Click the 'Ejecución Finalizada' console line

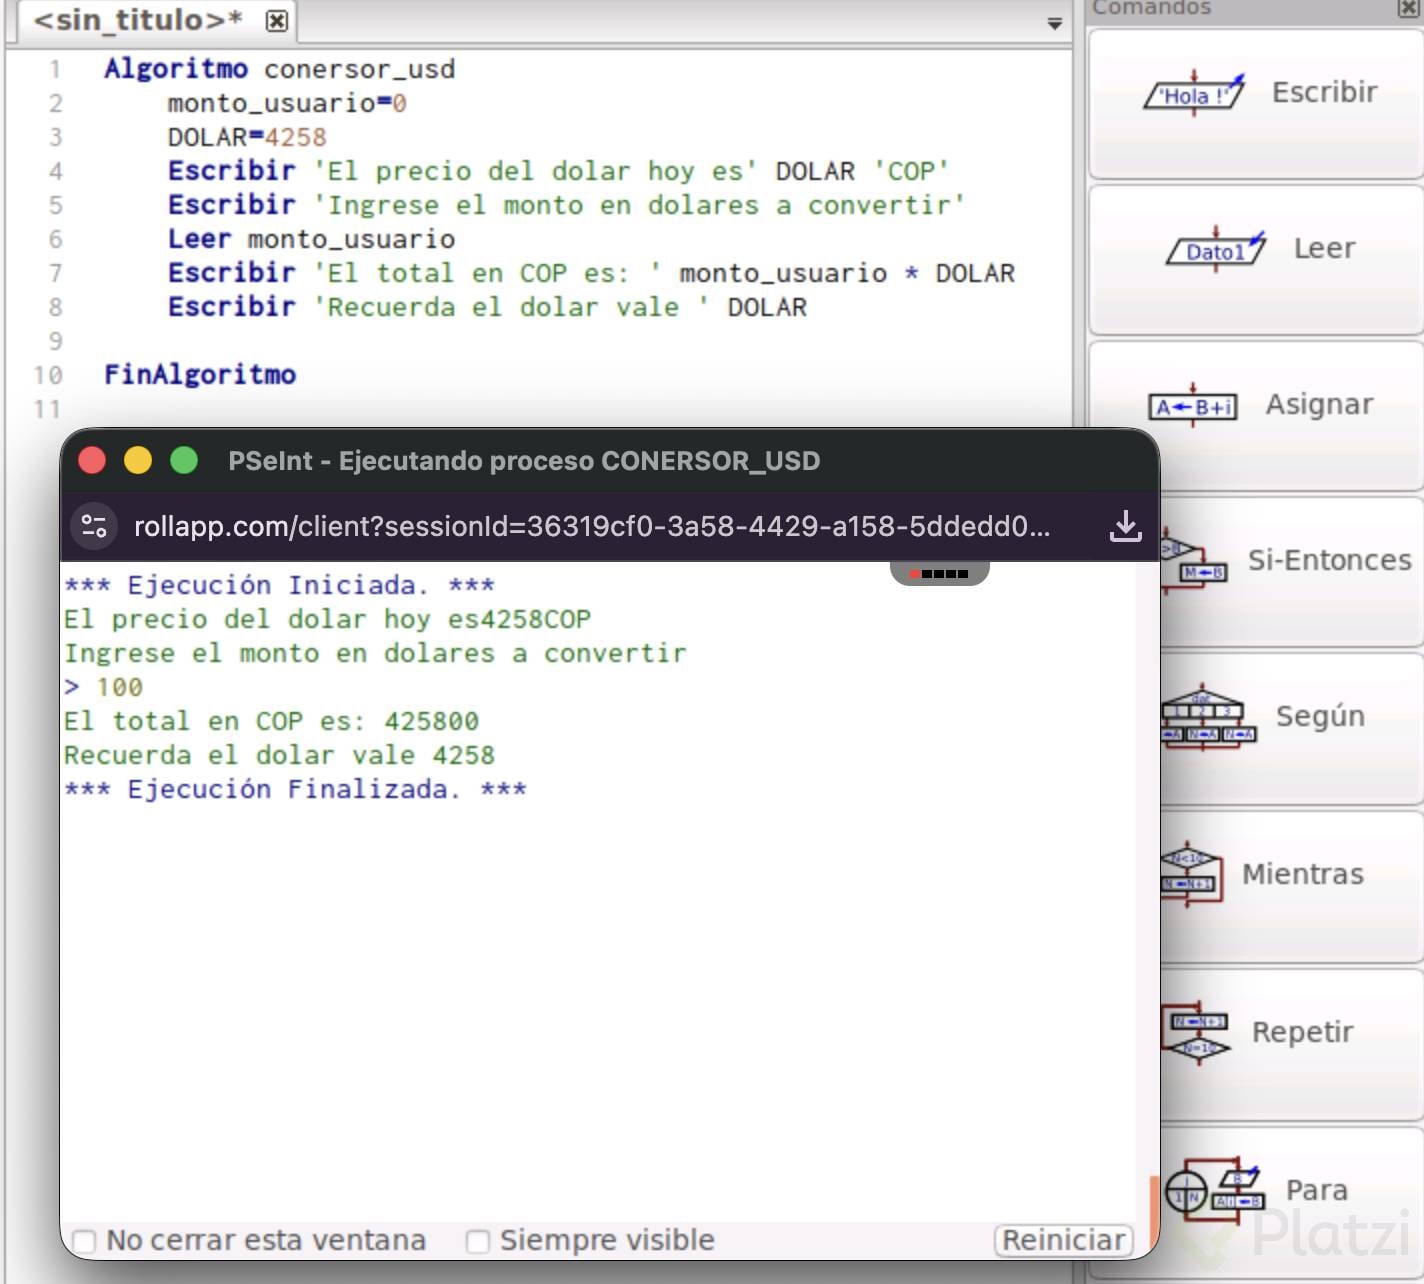[x=295, y=789]
